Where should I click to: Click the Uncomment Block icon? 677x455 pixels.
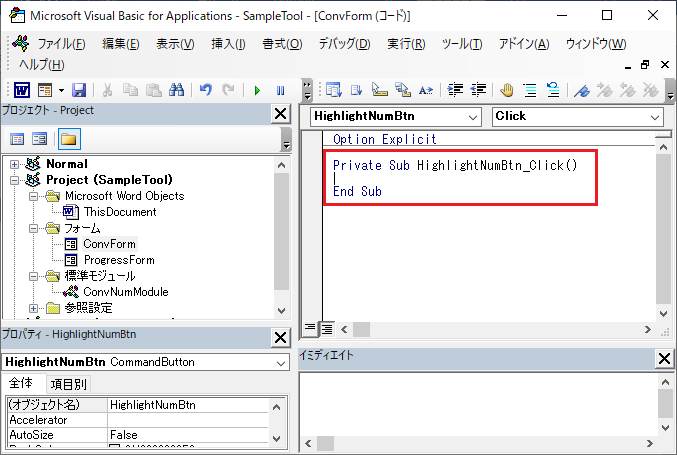(x=553, y=89)
